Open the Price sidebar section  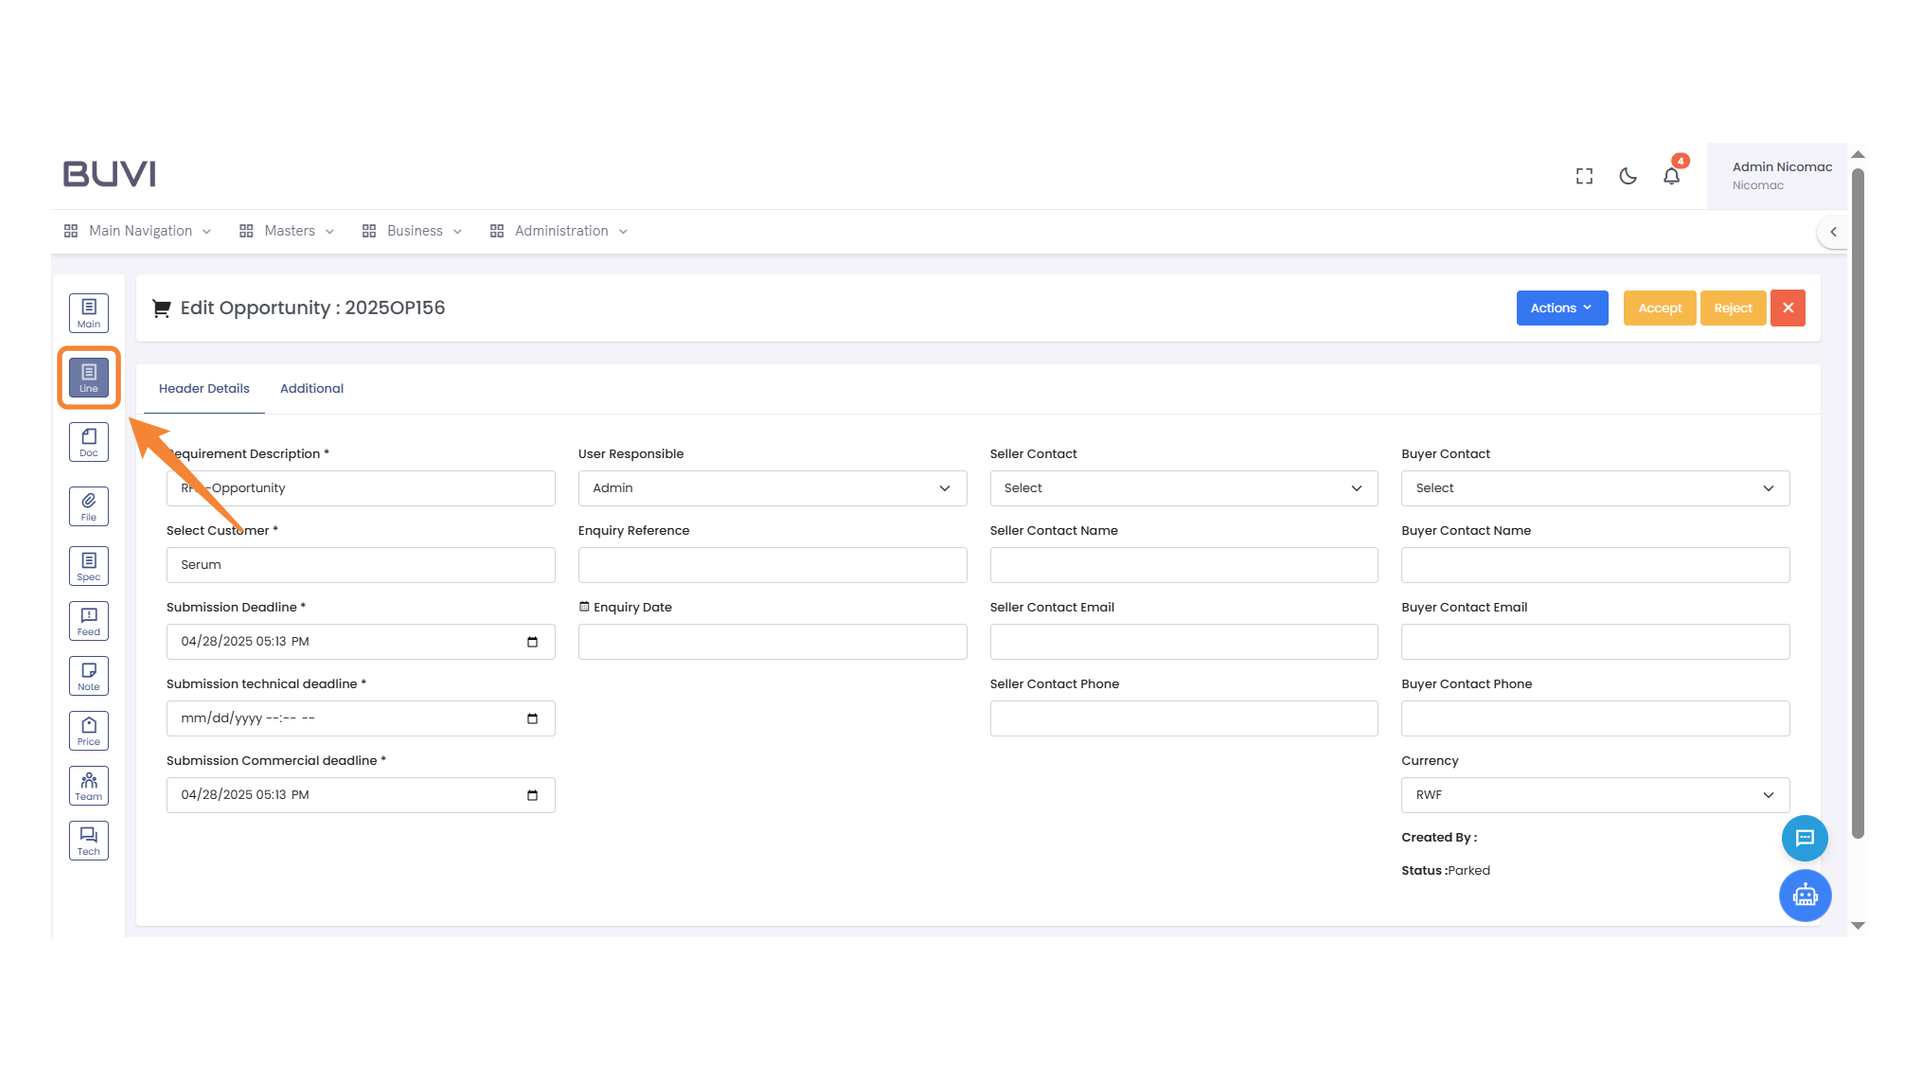[89, 731]
